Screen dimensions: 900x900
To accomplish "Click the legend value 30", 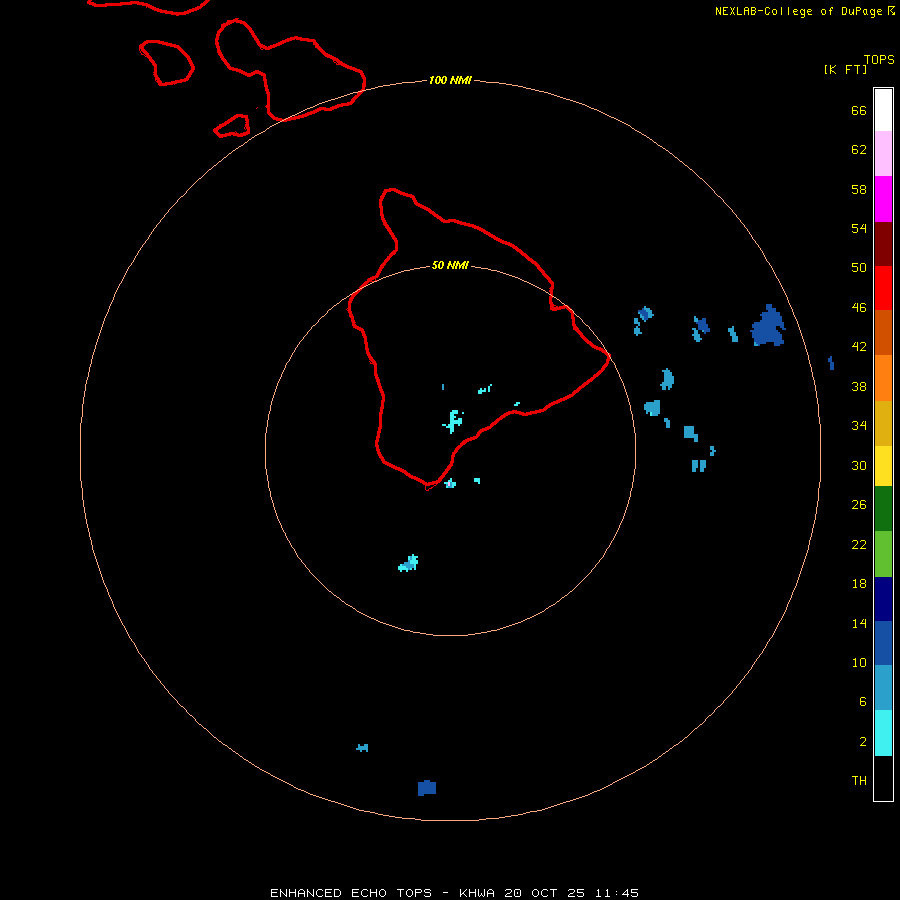I will [x=859, y=465].
